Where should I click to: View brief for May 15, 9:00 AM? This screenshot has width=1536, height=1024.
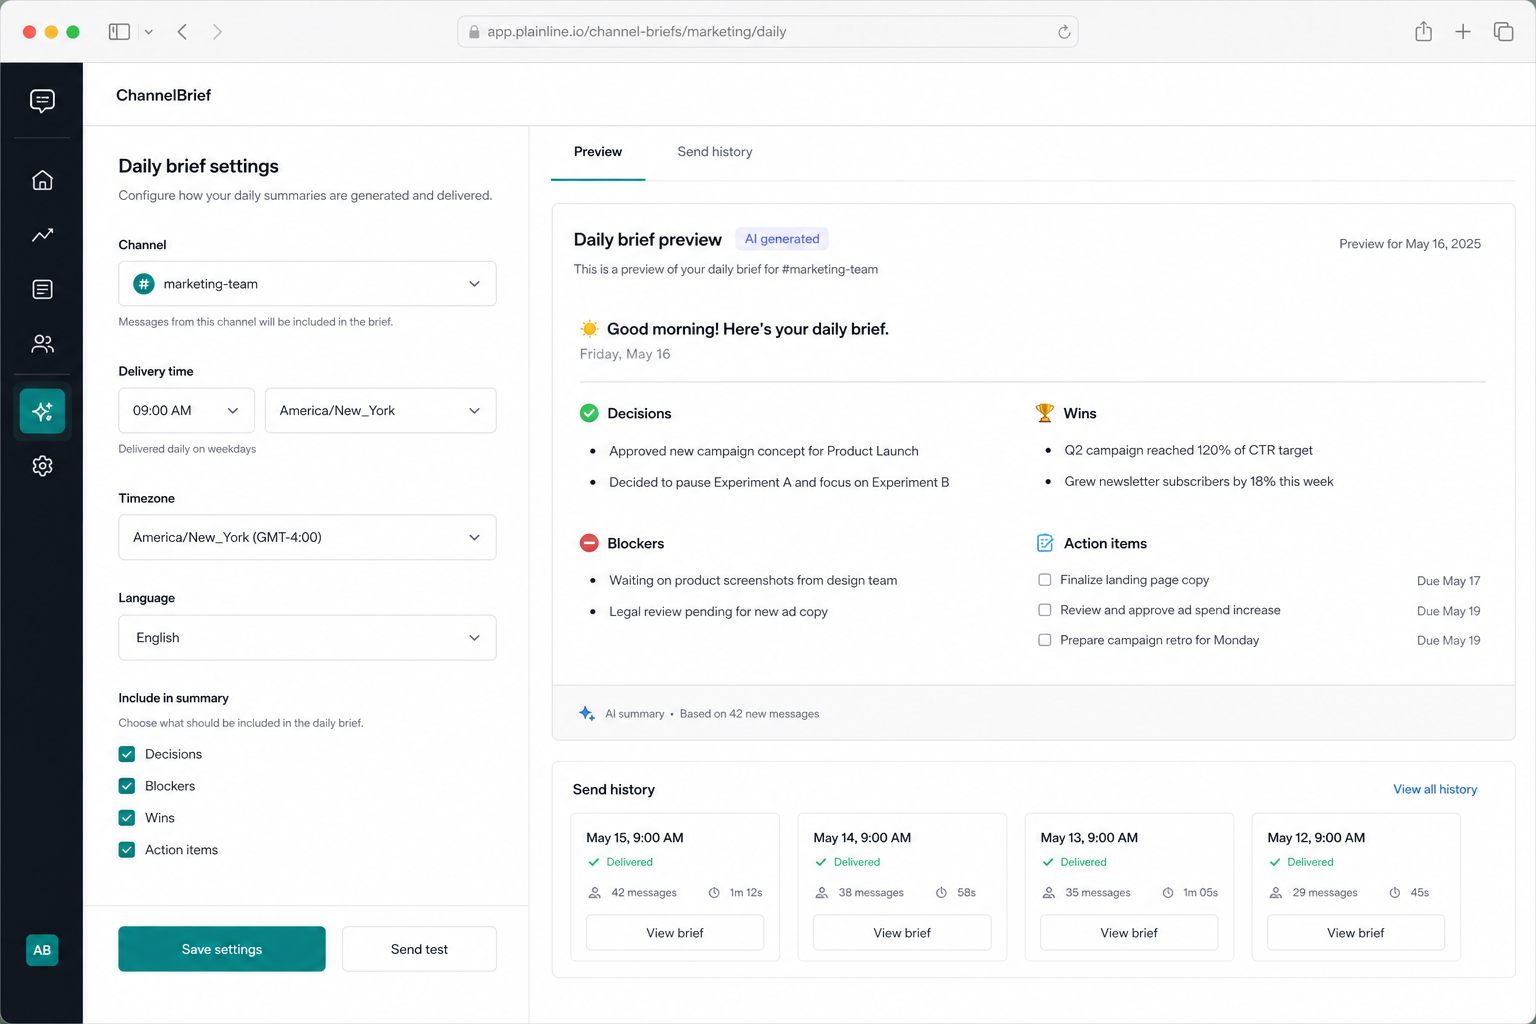(x=675, y=933)
